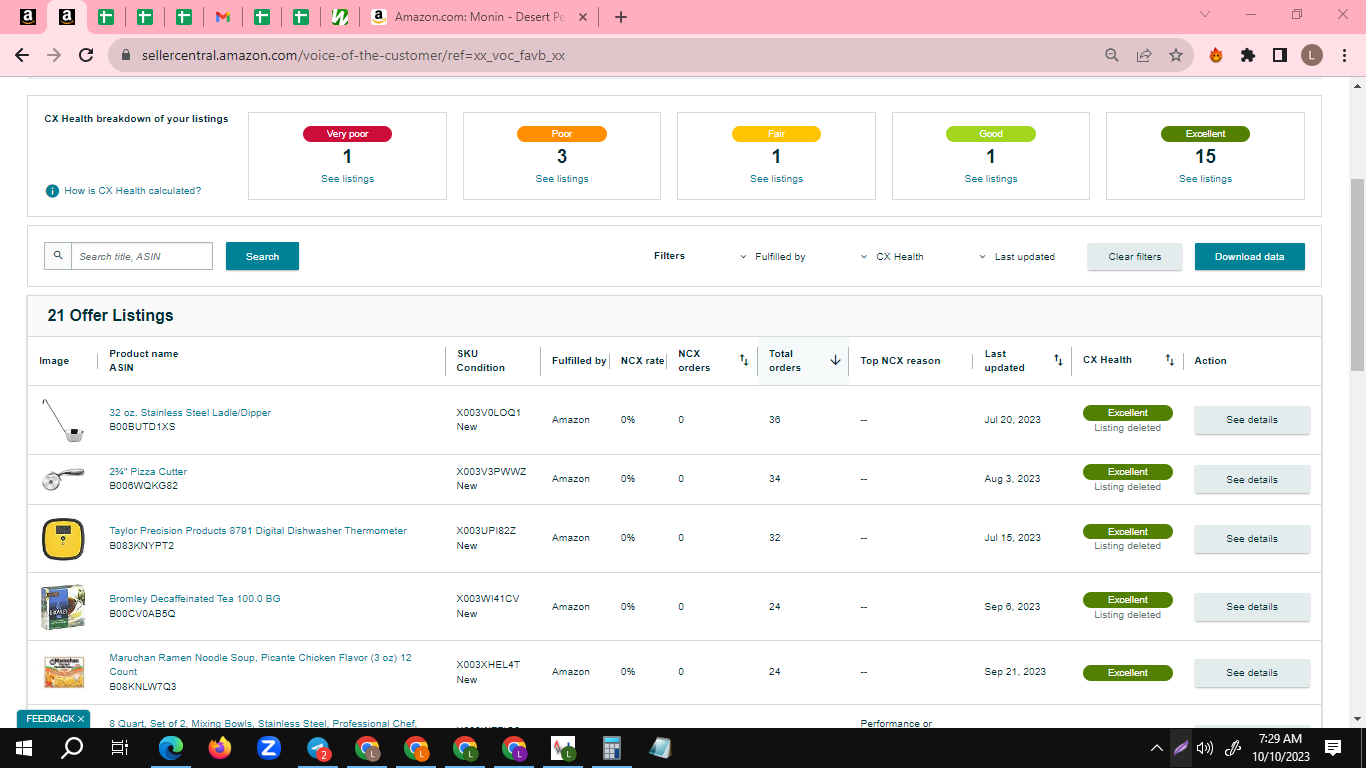Open How is CX Health calculated link
Image resolution: width=1366 pixels, height=768 pixels.
[132, 190]
